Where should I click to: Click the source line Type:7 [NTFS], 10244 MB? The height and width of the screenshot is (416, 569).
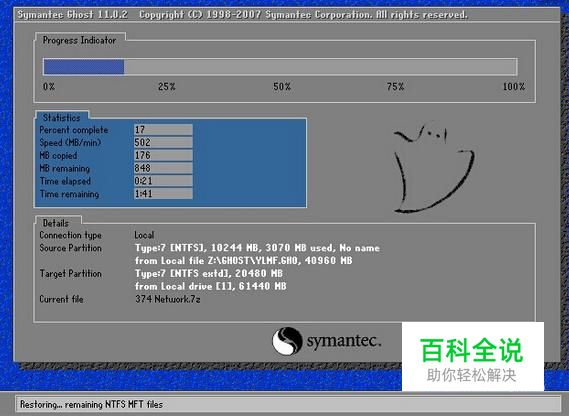(x=257, y=248)
